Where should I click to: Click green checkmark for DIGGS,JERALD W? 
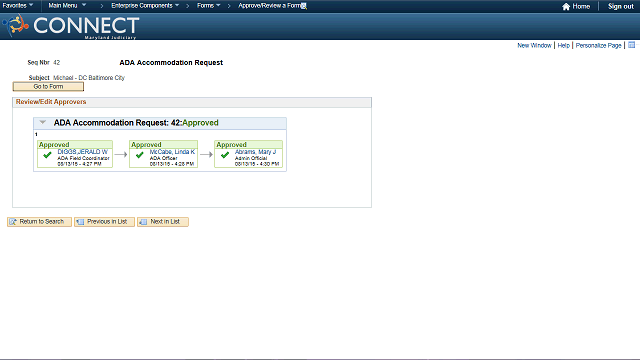pyautogui.click(x=47, y=155)
